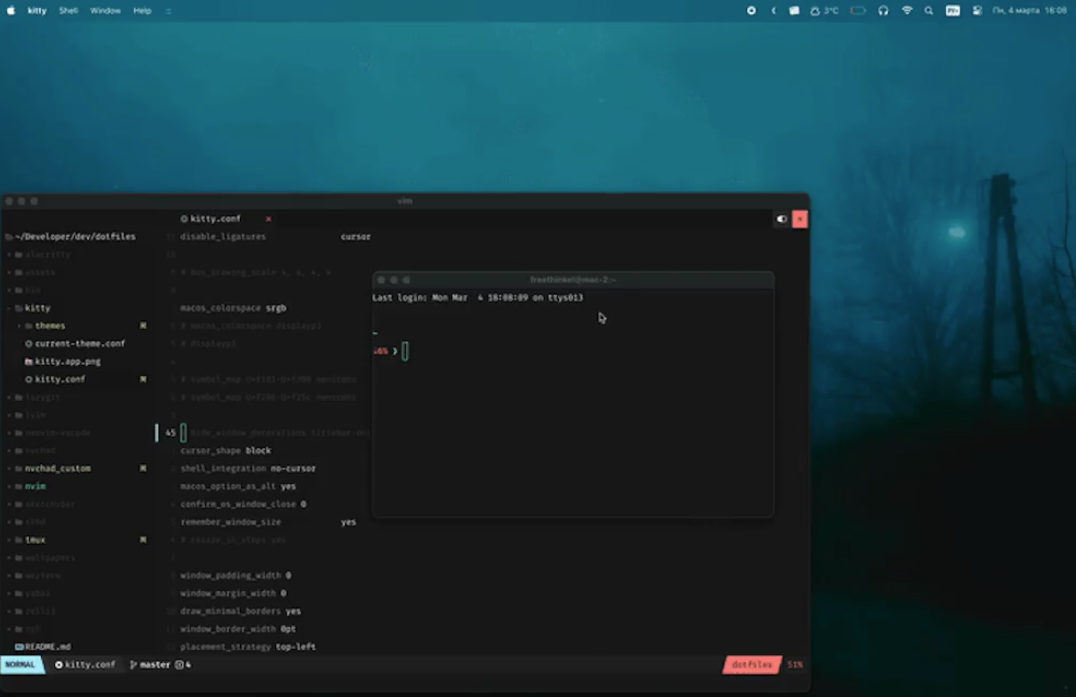Viewport: 1076px width, 697px height.
Task: Switch the keyboard input source
Action: (952, 10)
